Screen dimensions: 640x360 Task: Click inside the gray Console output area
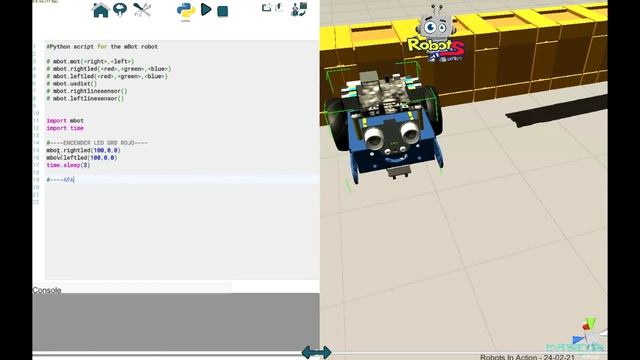[176, 322]
